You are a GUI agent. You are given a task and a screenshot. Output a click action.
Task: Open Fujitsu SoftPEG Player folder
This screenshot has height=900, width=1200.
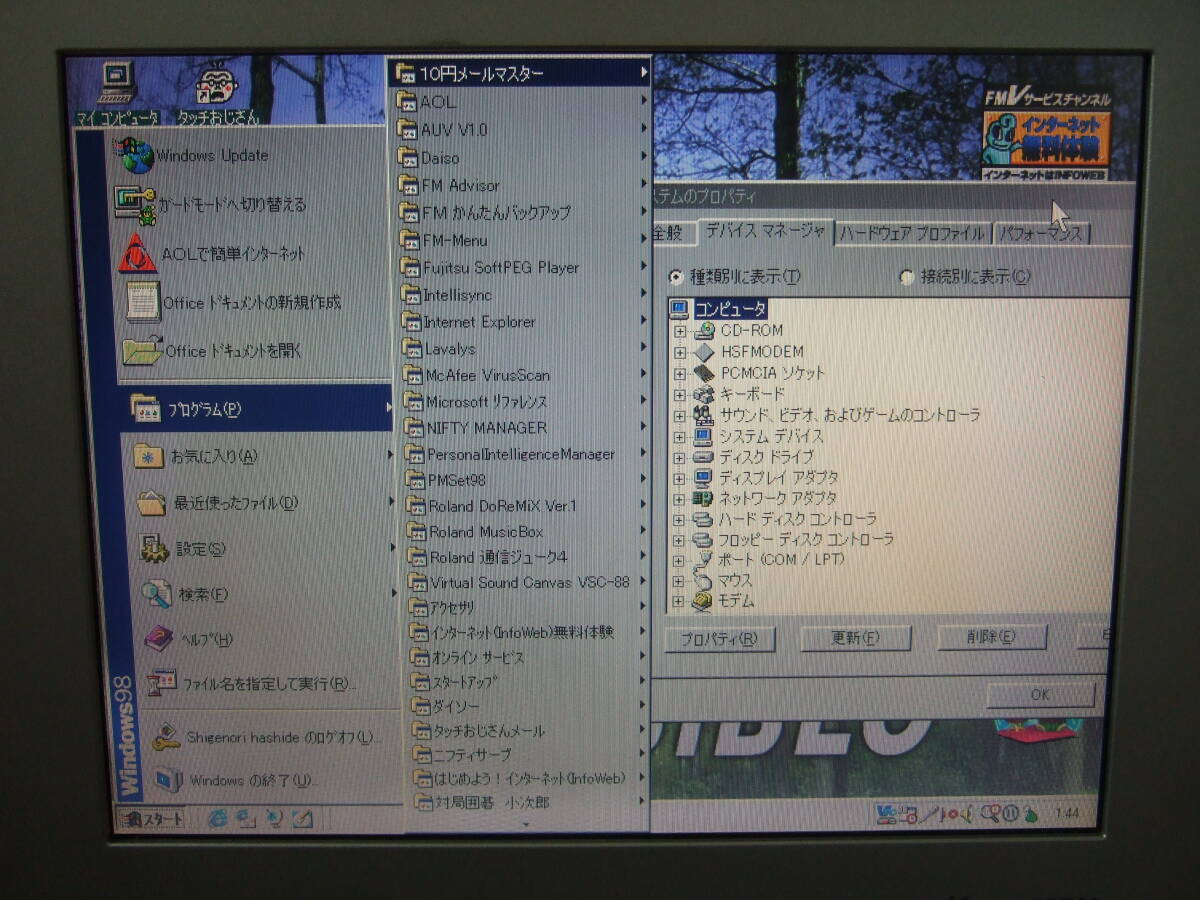pyautogui.click(x=524, y=267)
